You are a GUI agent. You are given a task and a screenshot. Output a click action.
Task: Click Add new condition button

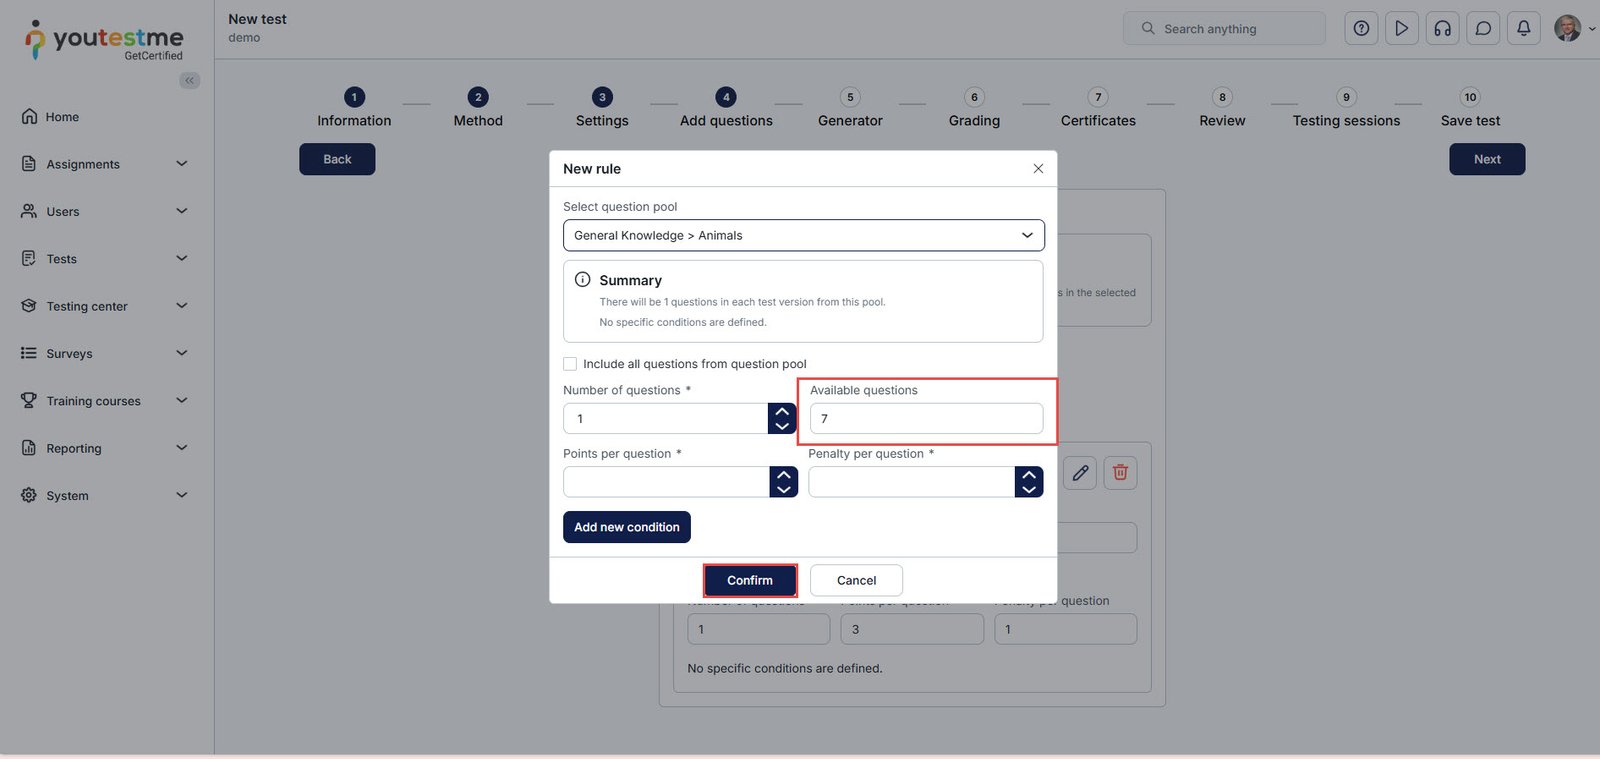tap(626, 527)
